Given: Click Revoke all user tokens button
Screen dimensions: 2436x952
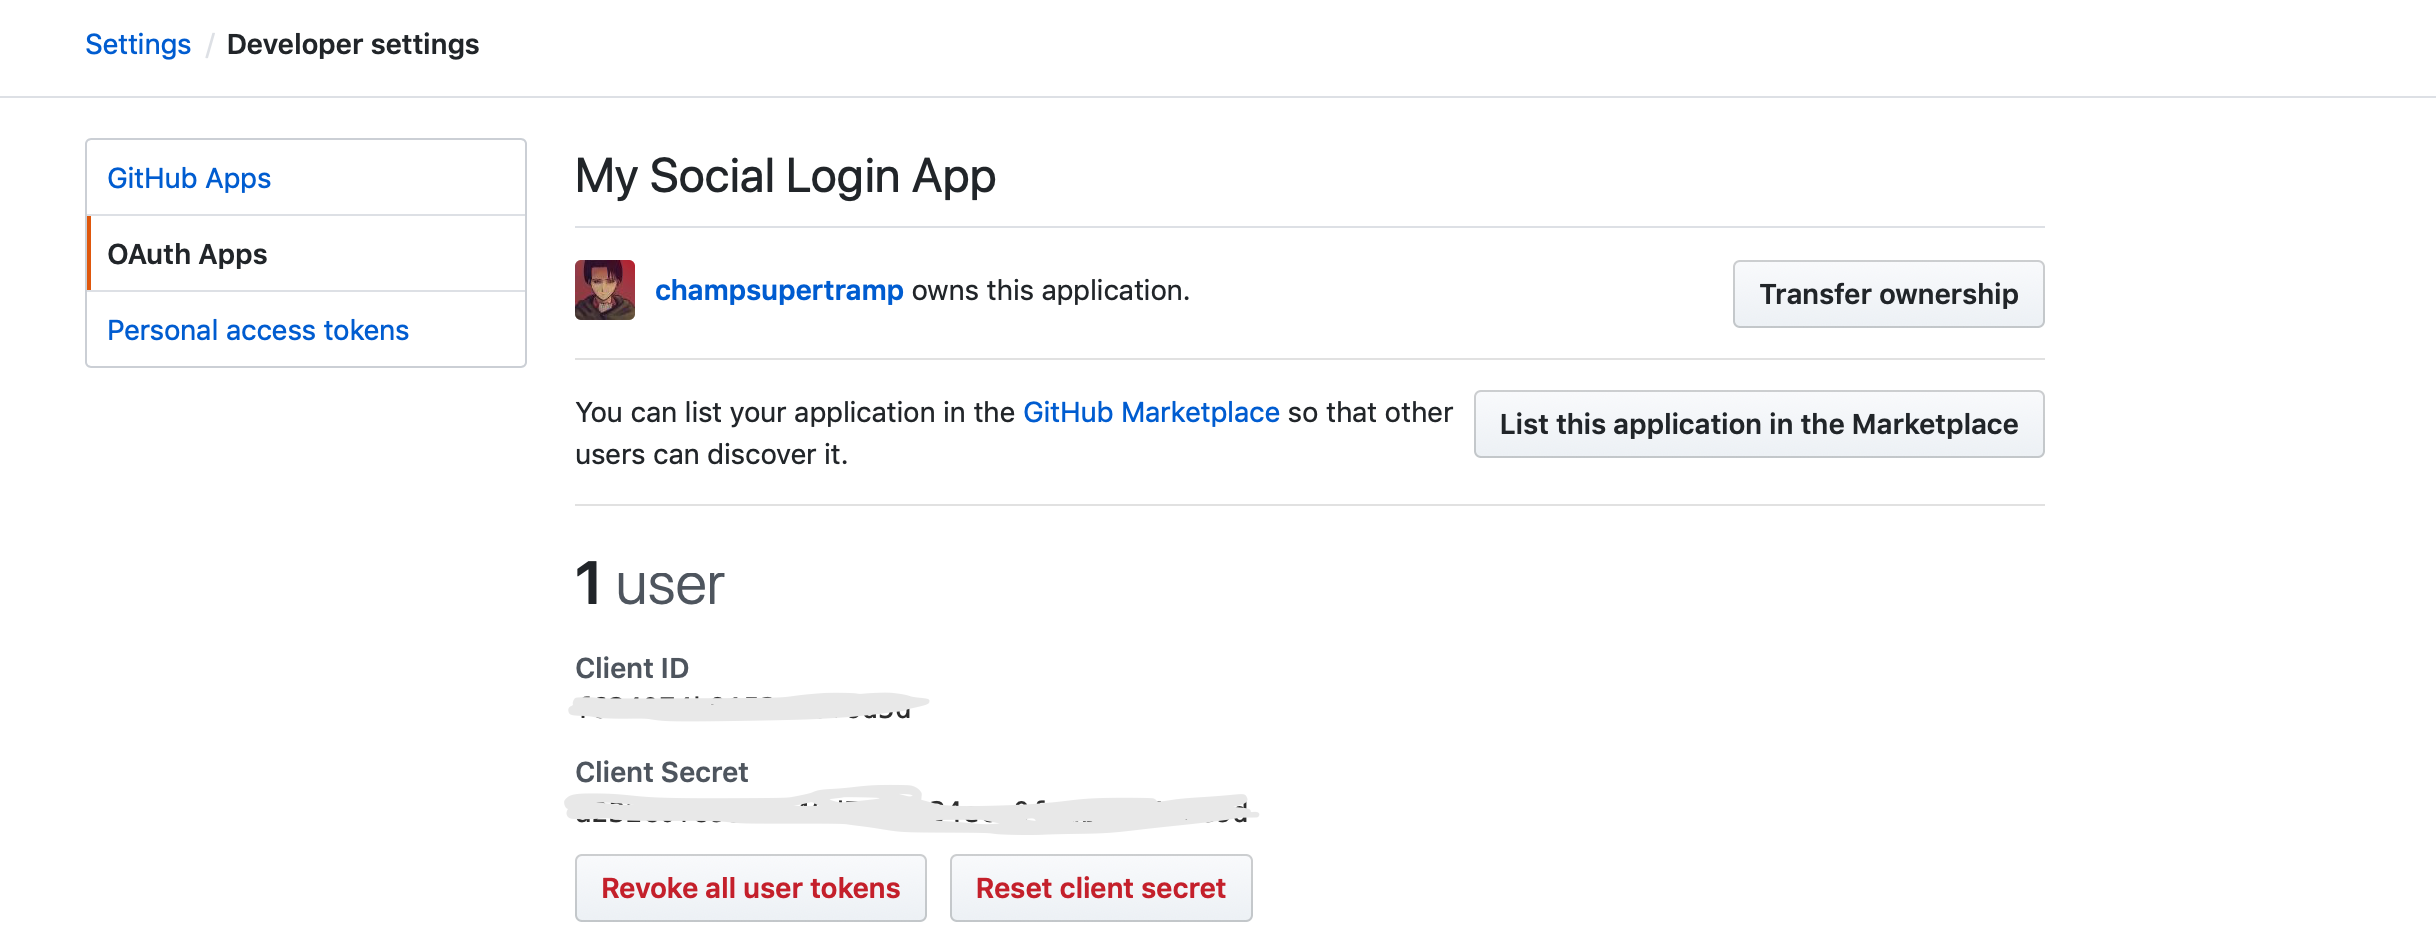Looking at the screenshot, I should (x=751, y=888).
